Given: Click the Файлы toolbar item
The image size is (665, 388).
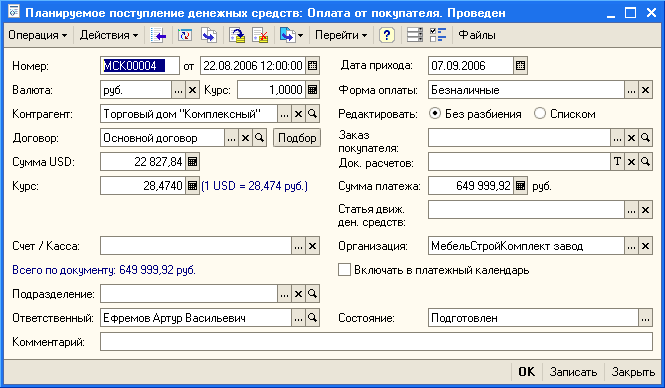Looking at the screenshot, I should point(477,35).
